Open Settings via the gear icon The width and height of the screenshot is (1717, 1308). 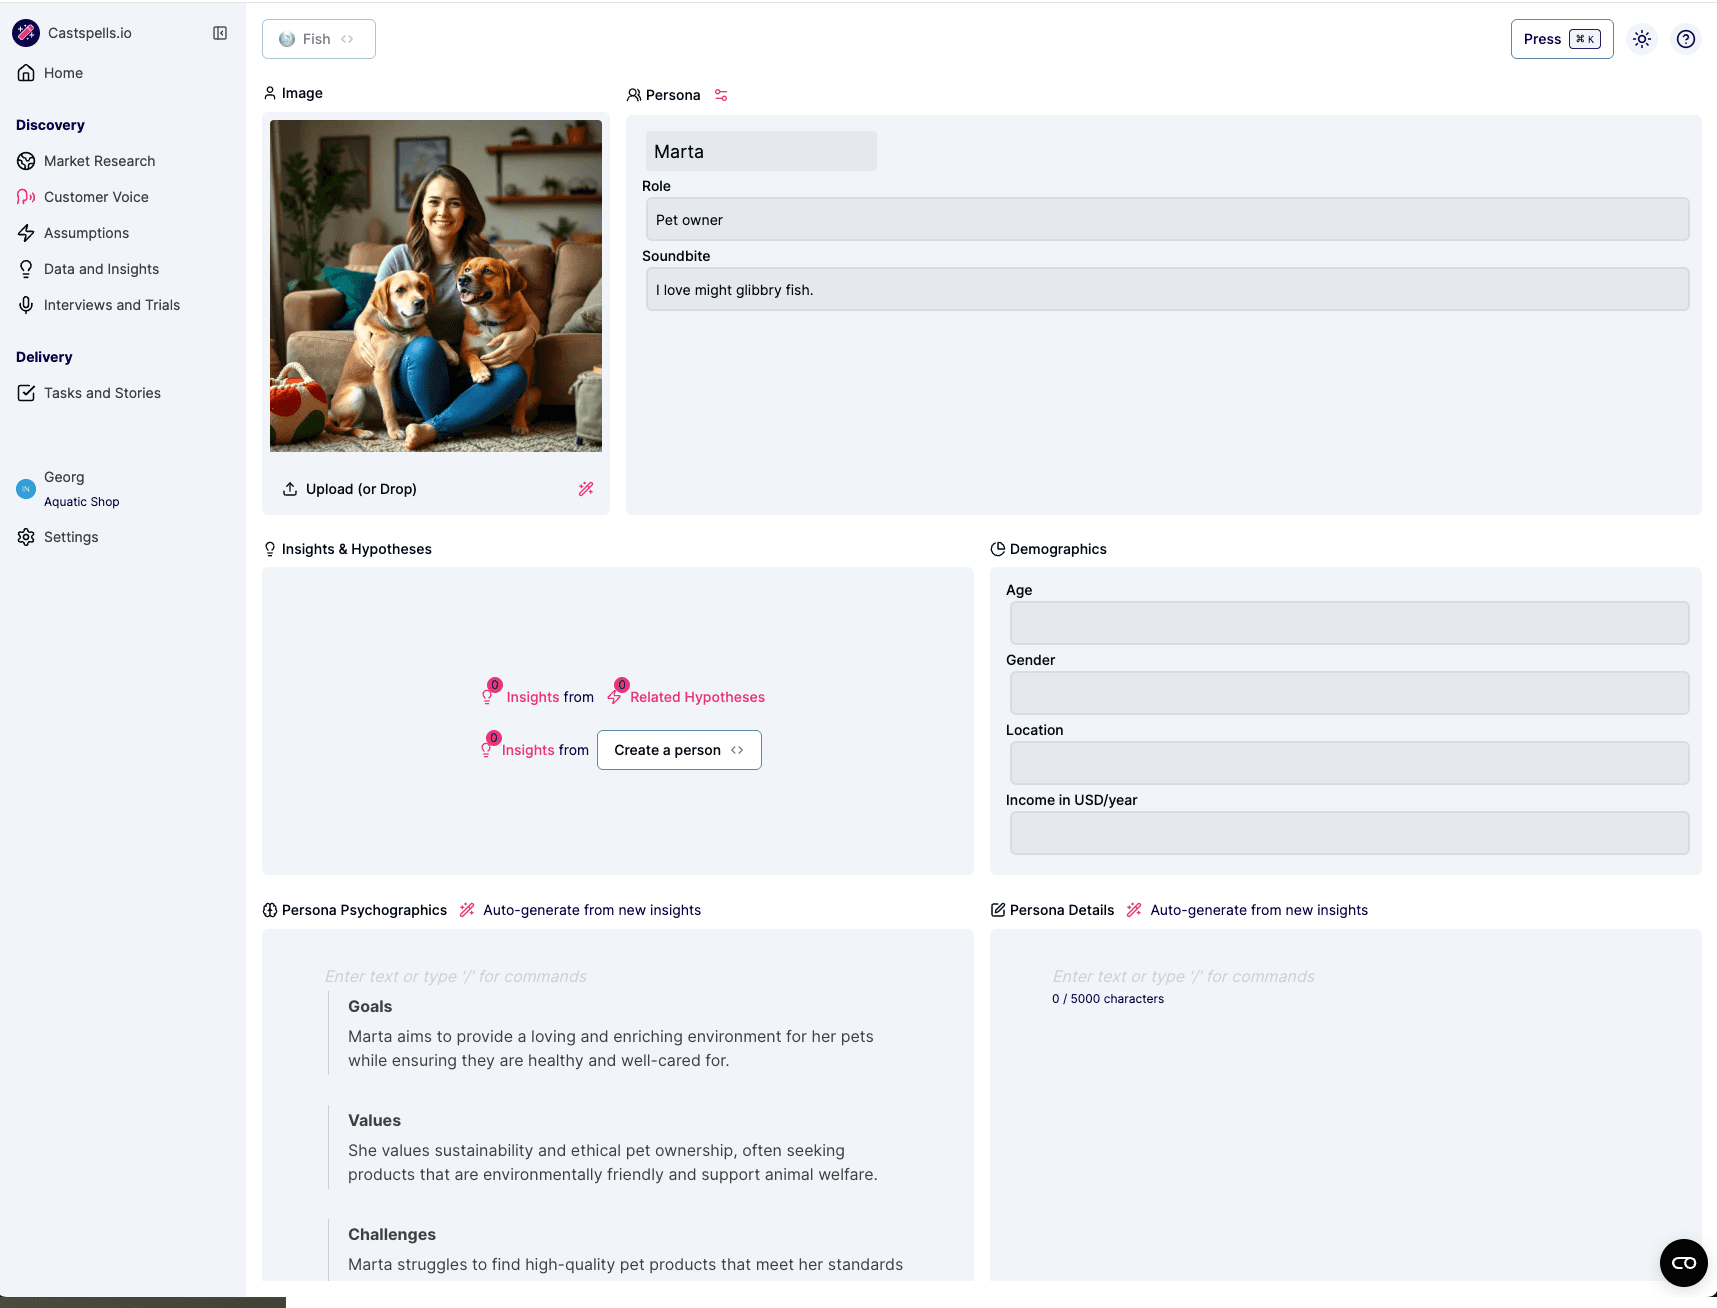(x=26, y=537)
